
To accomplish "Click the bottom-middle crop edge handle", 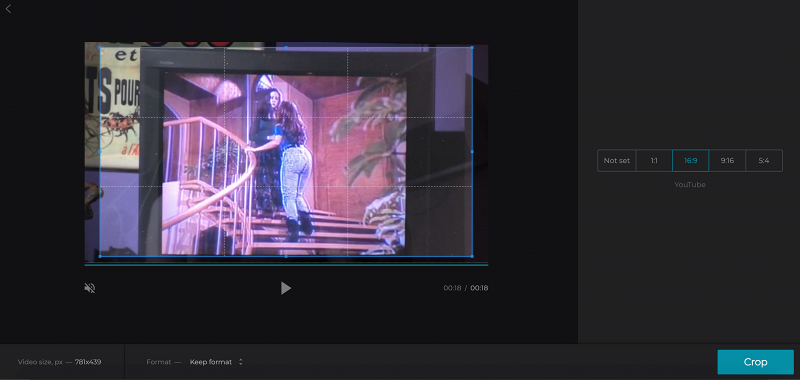I will pos(286,256).
